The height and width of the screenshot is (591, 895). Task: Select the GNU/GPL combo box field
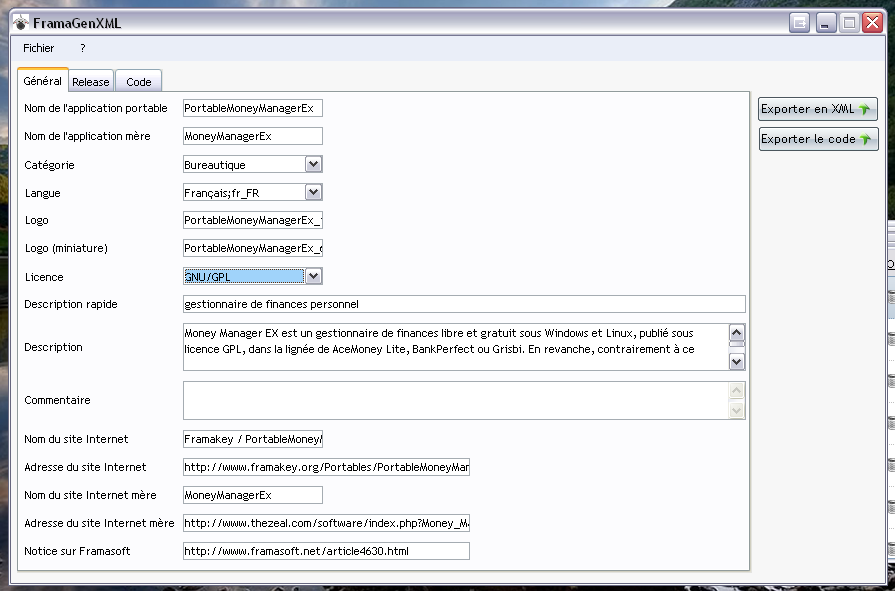coord(253,276)
